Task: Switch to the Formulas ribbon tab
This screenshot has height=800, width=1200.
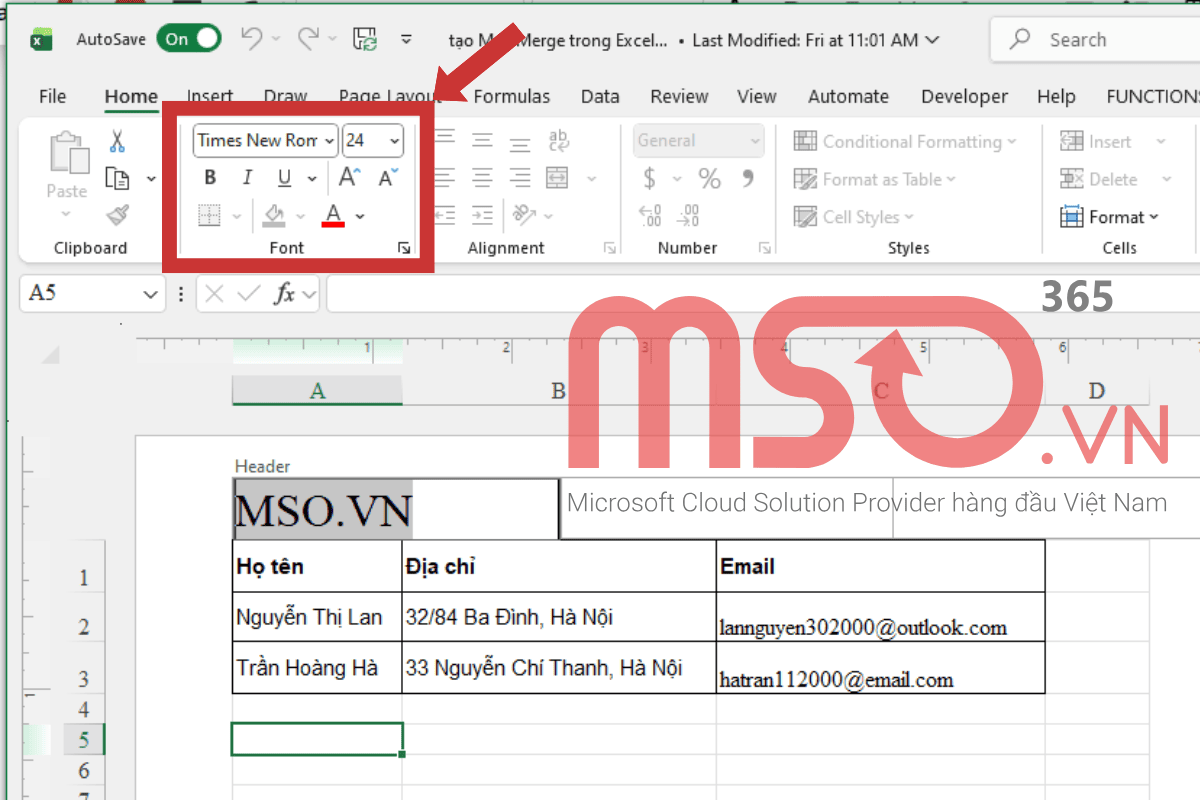Action: click(511, 96)
